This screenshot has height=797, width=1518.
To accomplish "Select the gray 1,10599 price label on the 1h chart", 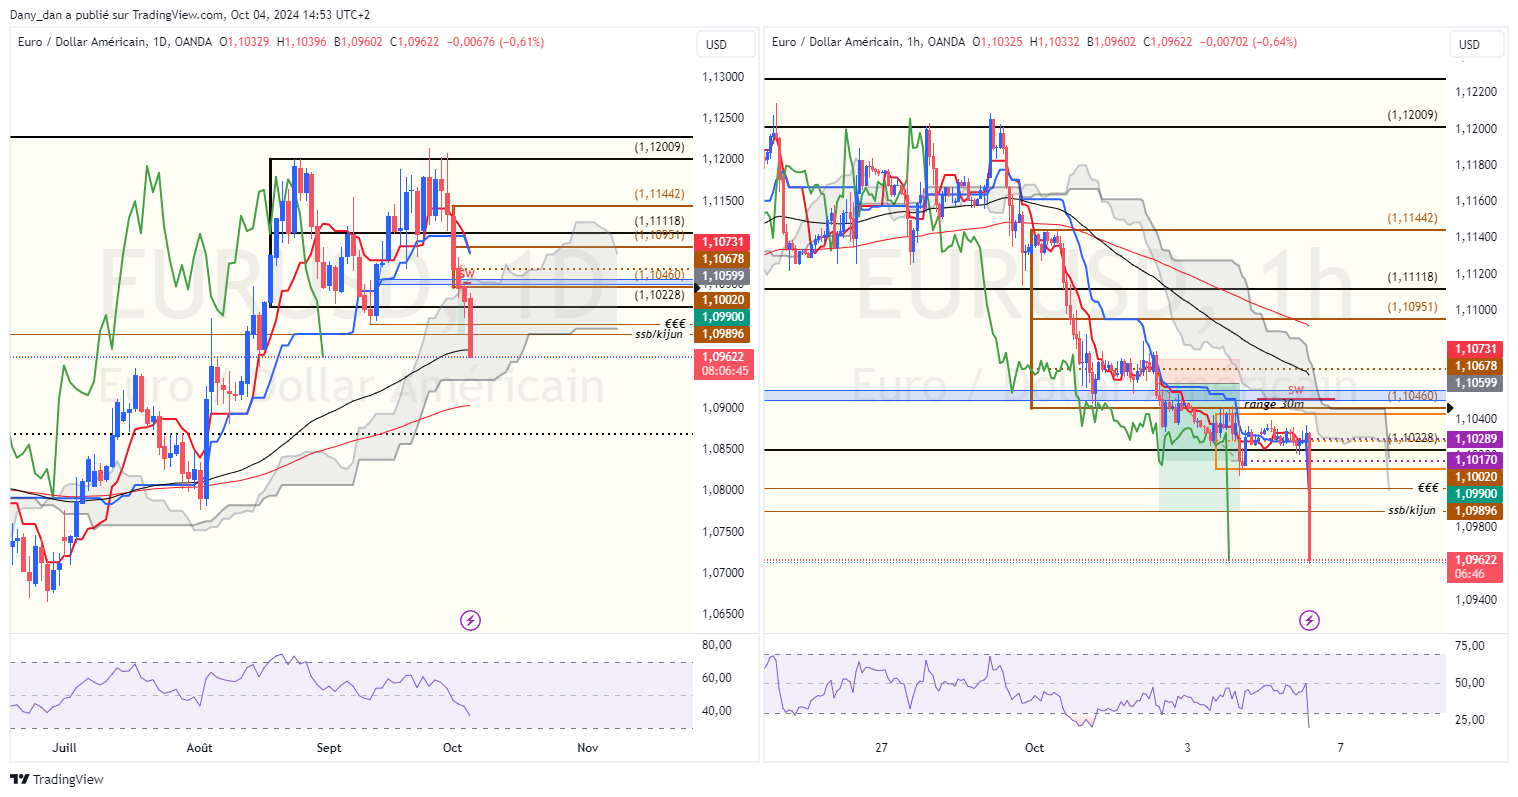I will coord(1476,383).
